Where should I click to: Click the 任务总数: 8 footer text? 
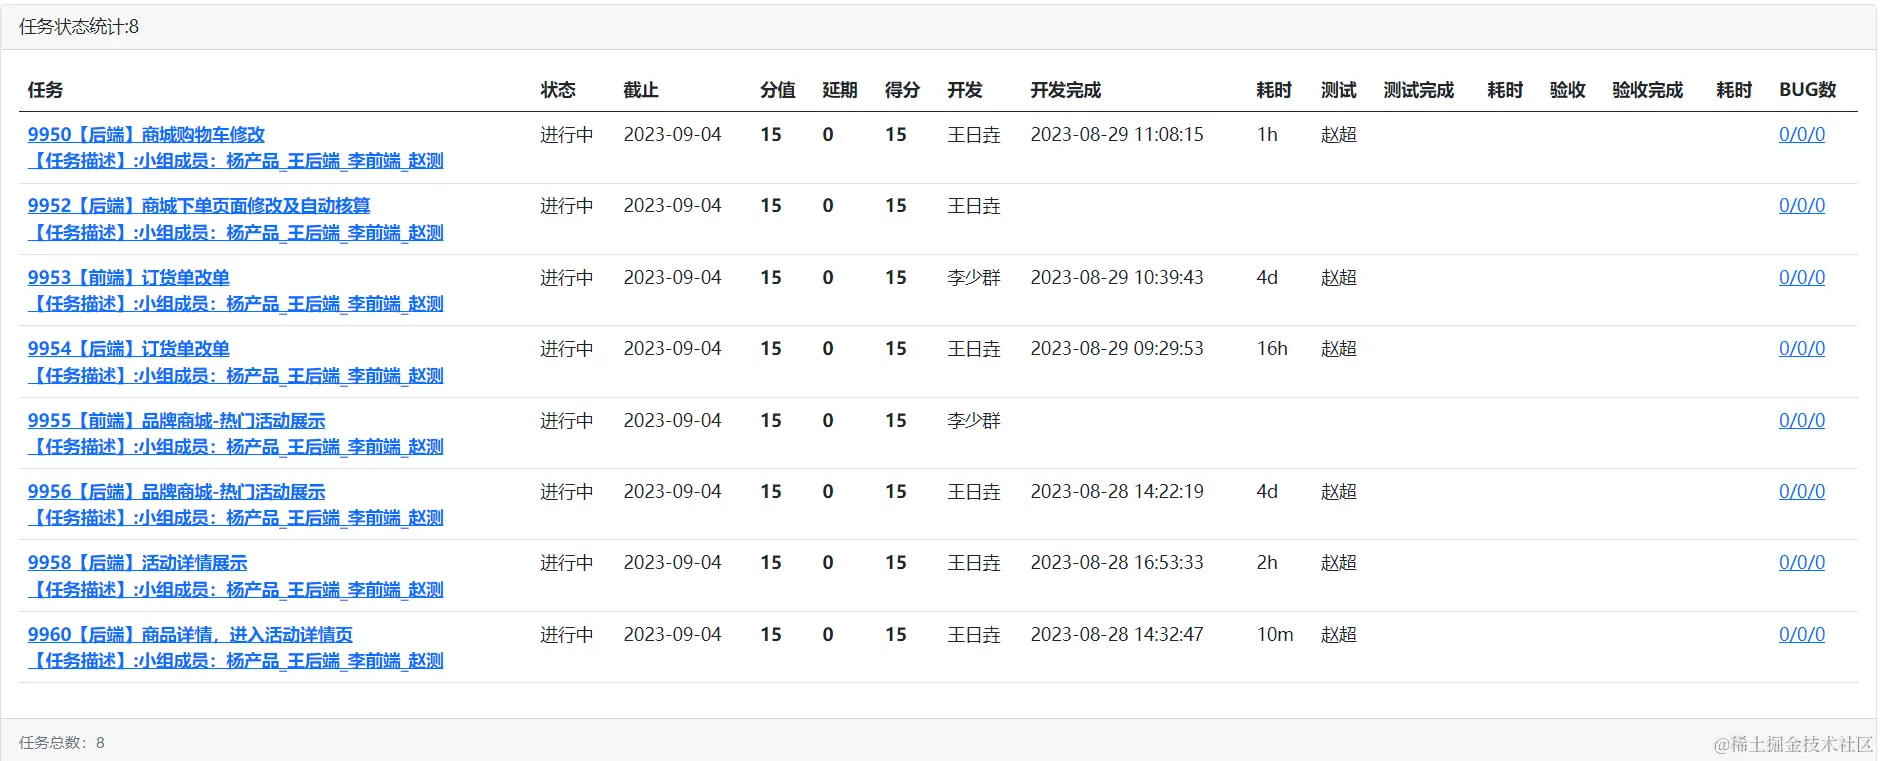click(62, 742)
